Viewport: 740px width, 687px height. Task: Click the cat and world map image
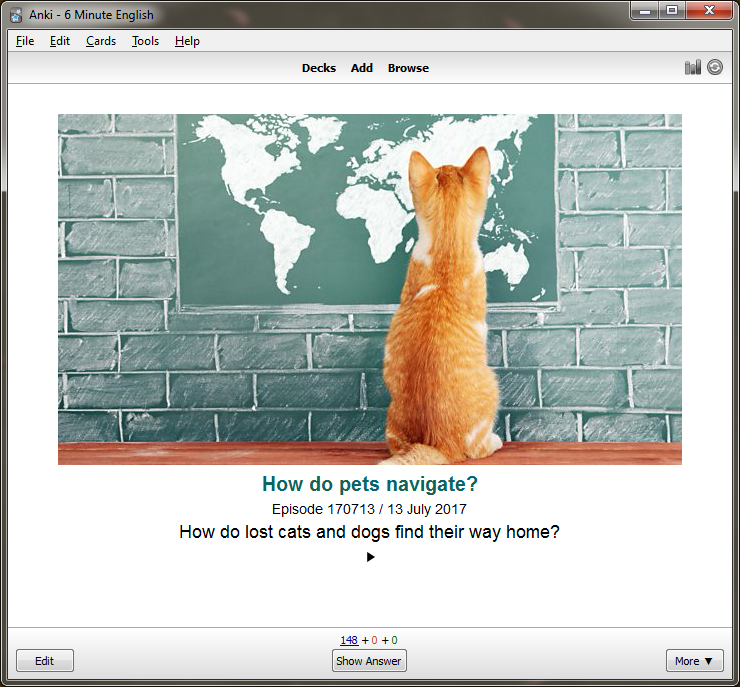(x=370, y=289)
